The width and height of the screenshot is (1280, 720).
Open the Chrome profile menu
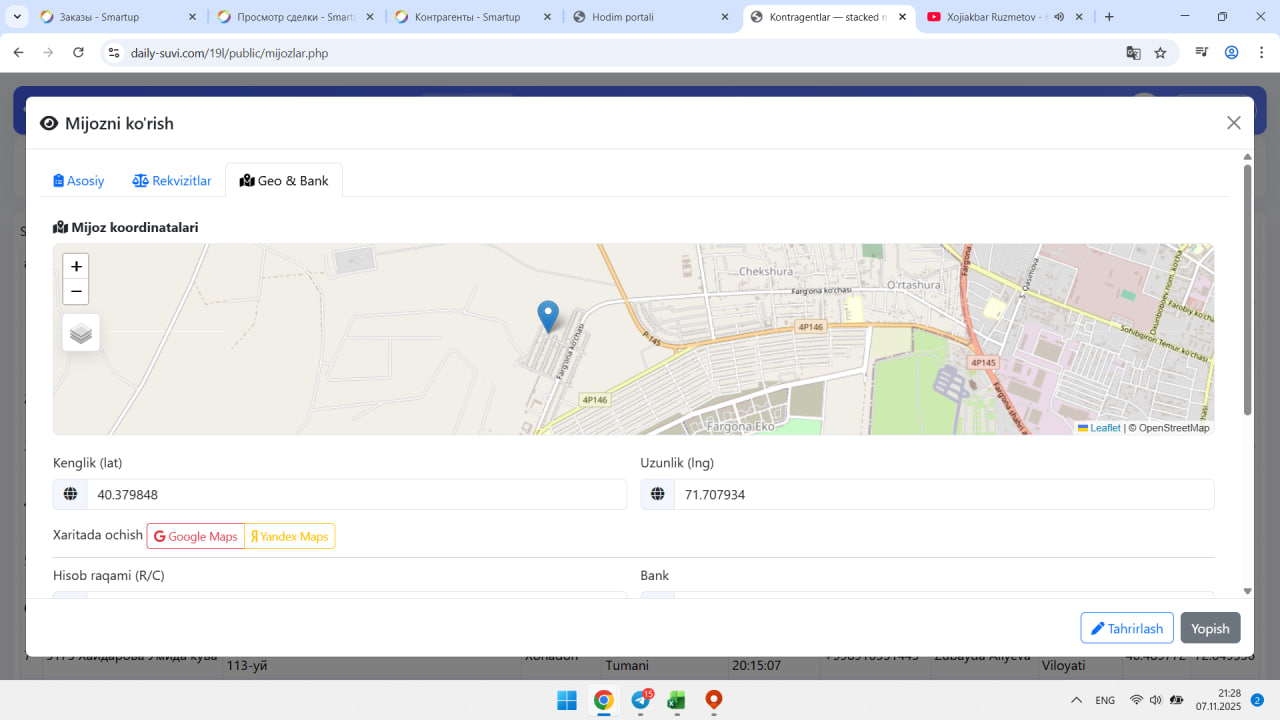tap(1232, 53)
